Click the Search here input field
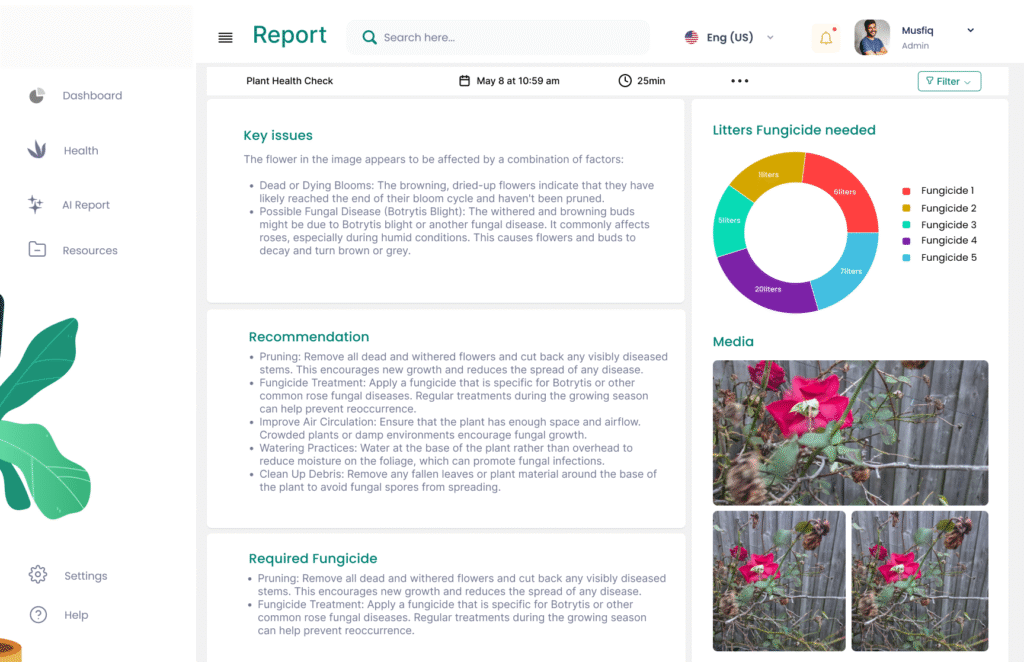This screenshot has width=1024, height=662. [x=498, y=38]
